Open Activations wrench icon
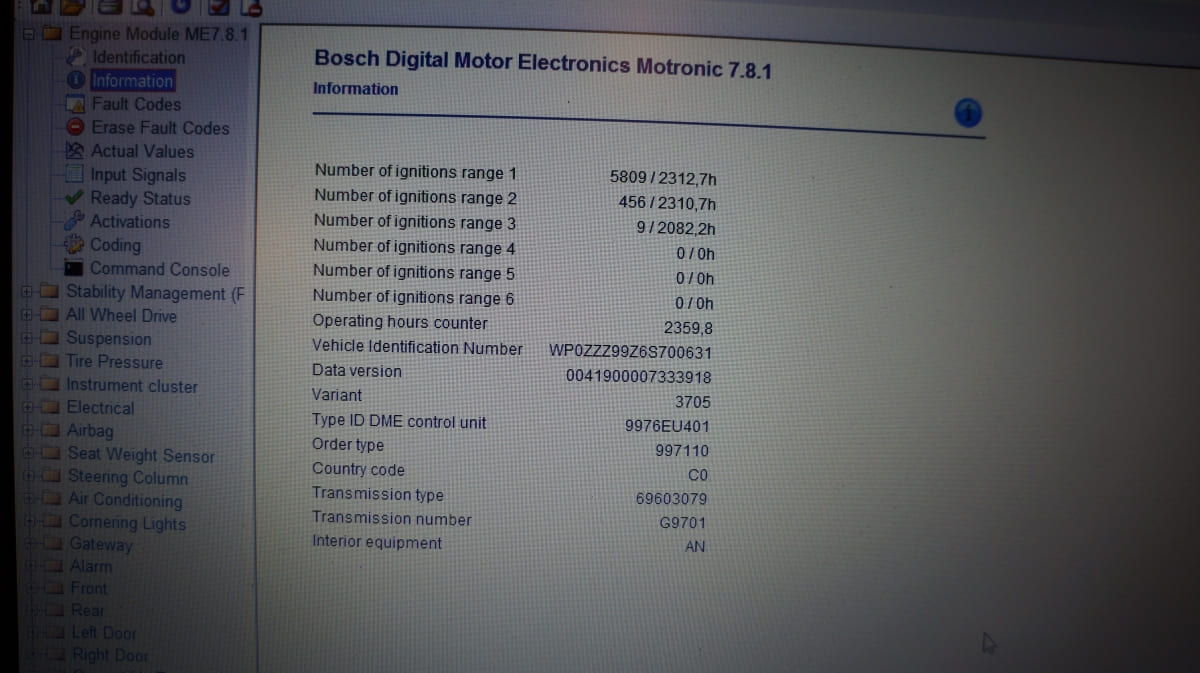The height and width of the screenshot is (673, 1200). (76, 221)
